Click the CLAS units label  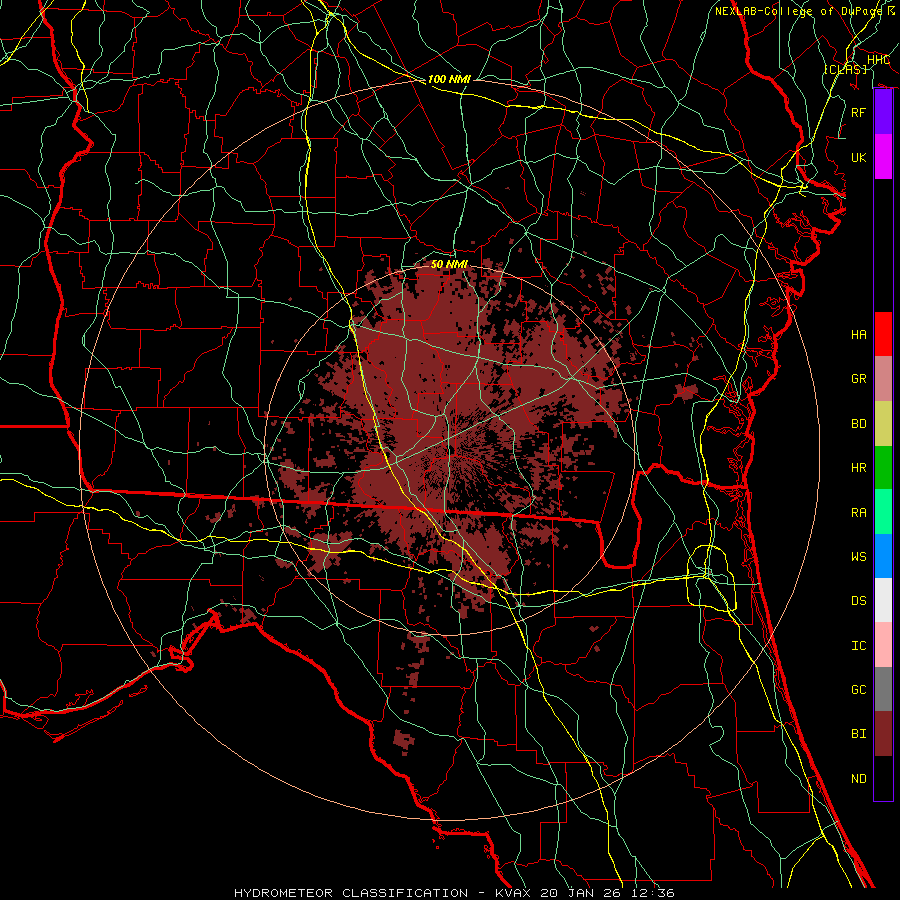pos(845,69)
